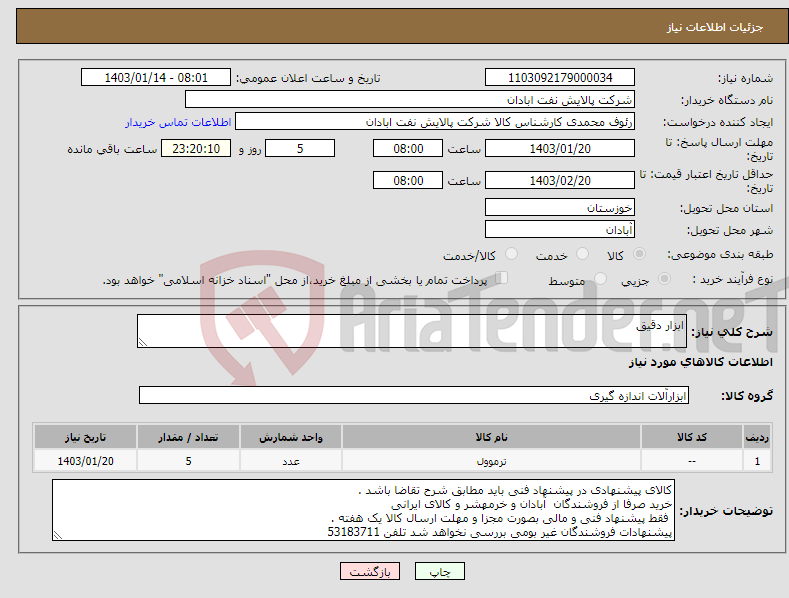Click the واحد شمارش column header
This screenshot has width=789, height=598.
coord(291,437)
